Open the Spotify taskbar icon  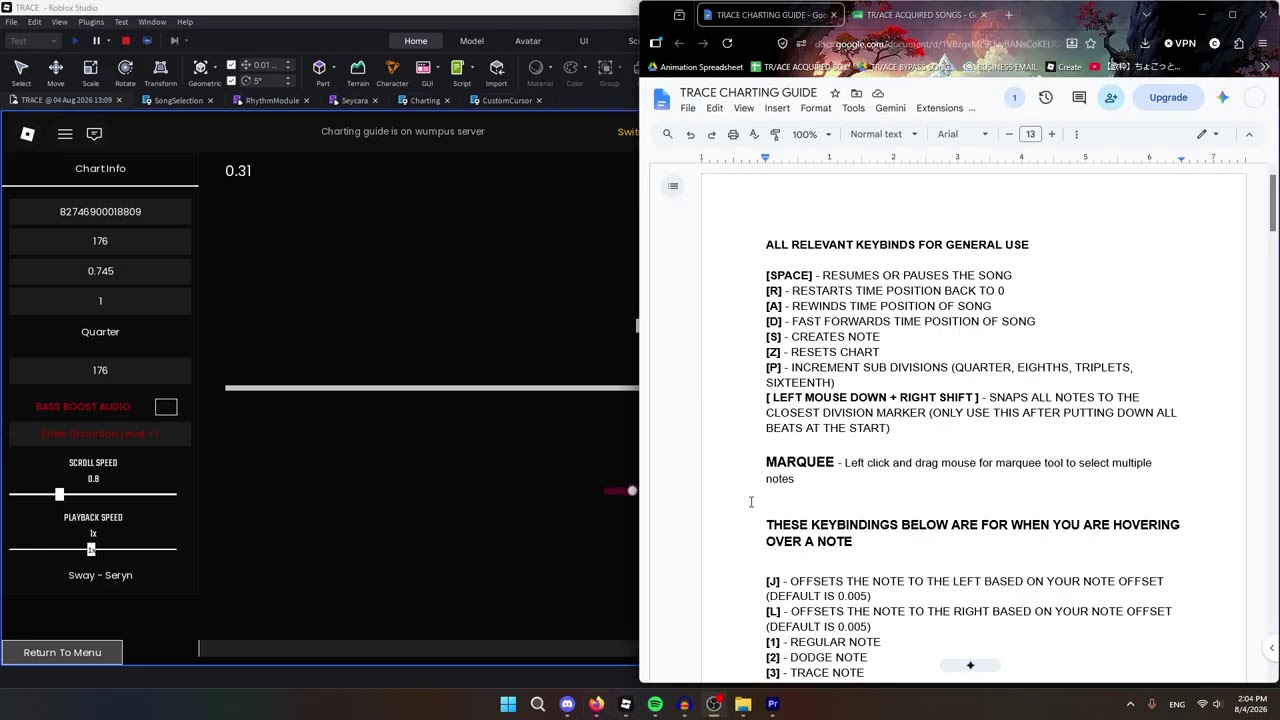click(x=655, y=704)
